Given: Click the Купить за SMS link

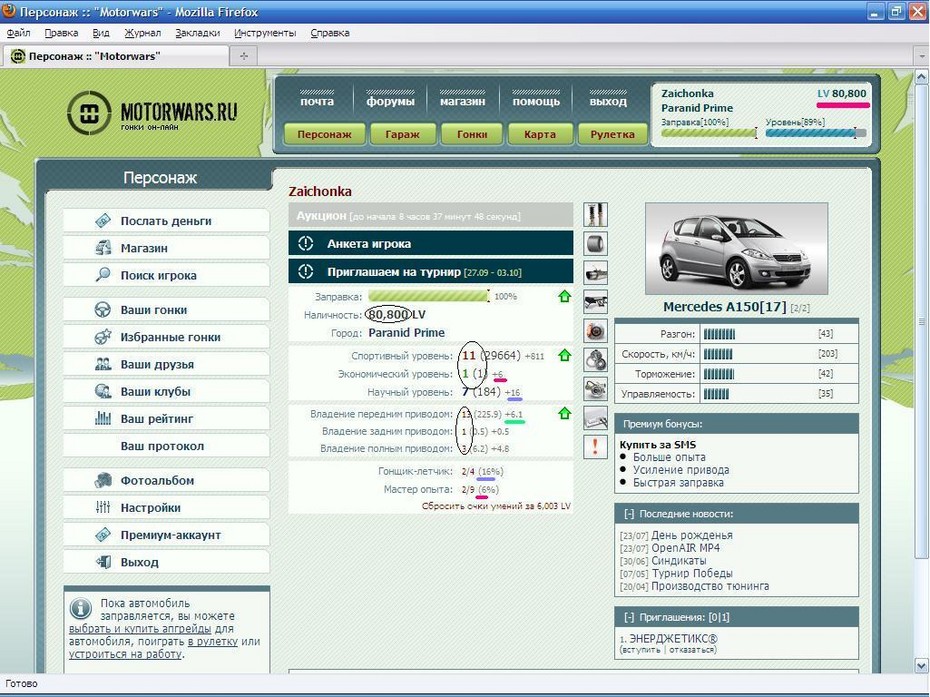Looking at the screenshot, I should coord(658,444).
